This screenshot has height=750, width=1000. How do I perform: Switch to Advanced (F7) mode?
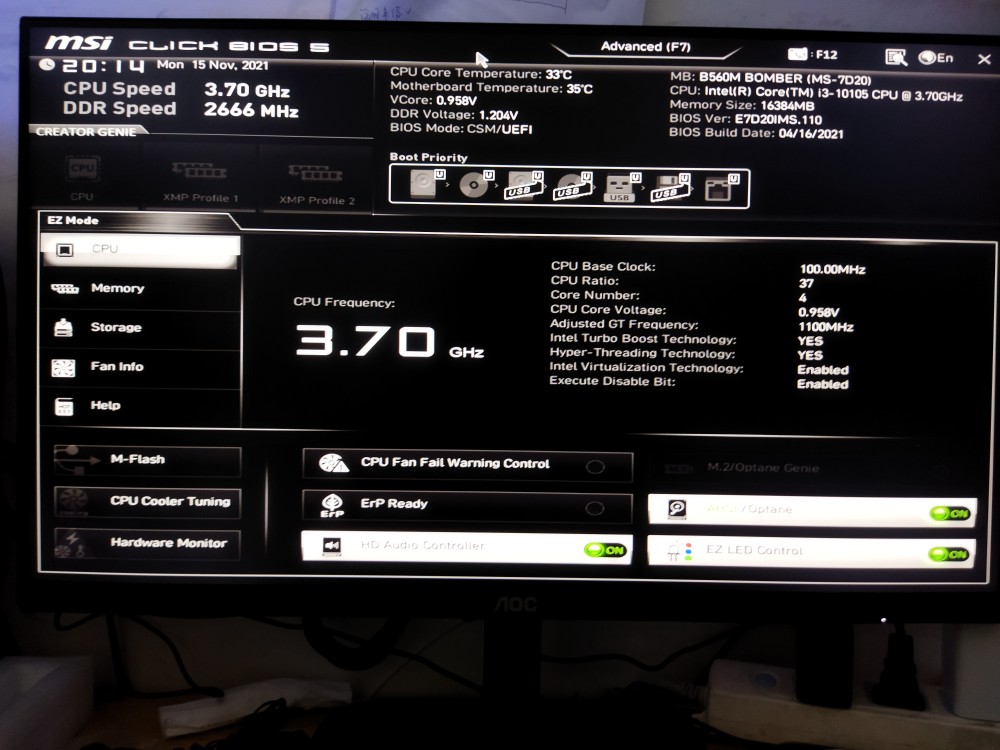pyautogui.click(x=645, y=47)
